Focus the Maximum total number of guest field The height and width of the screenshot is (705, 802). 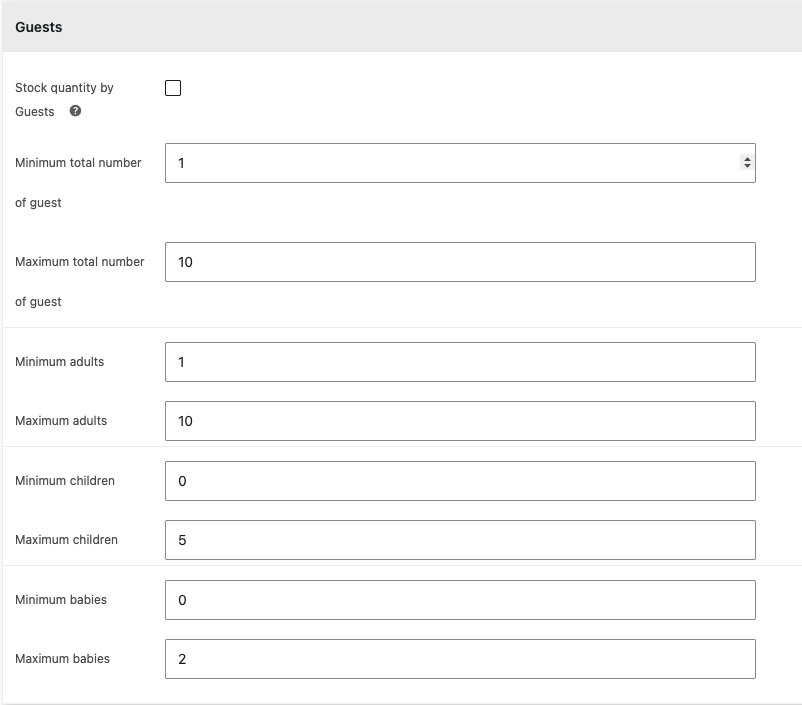460,262
